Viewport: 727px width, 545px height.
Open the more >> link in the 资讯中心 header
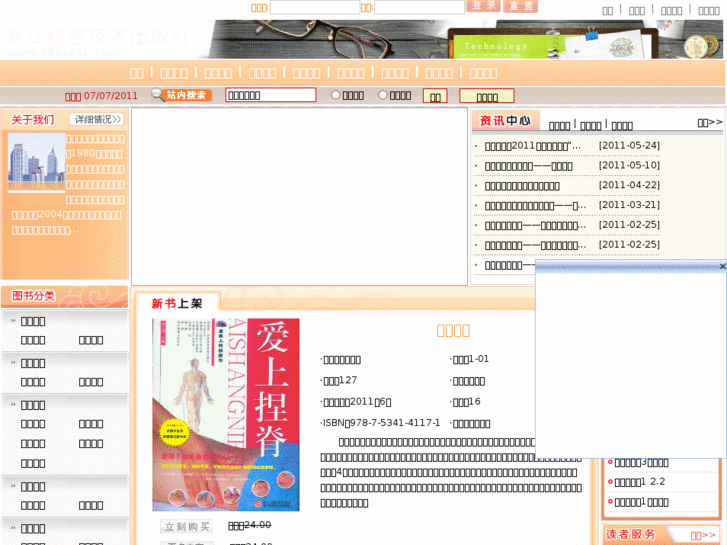click(710, 122)
